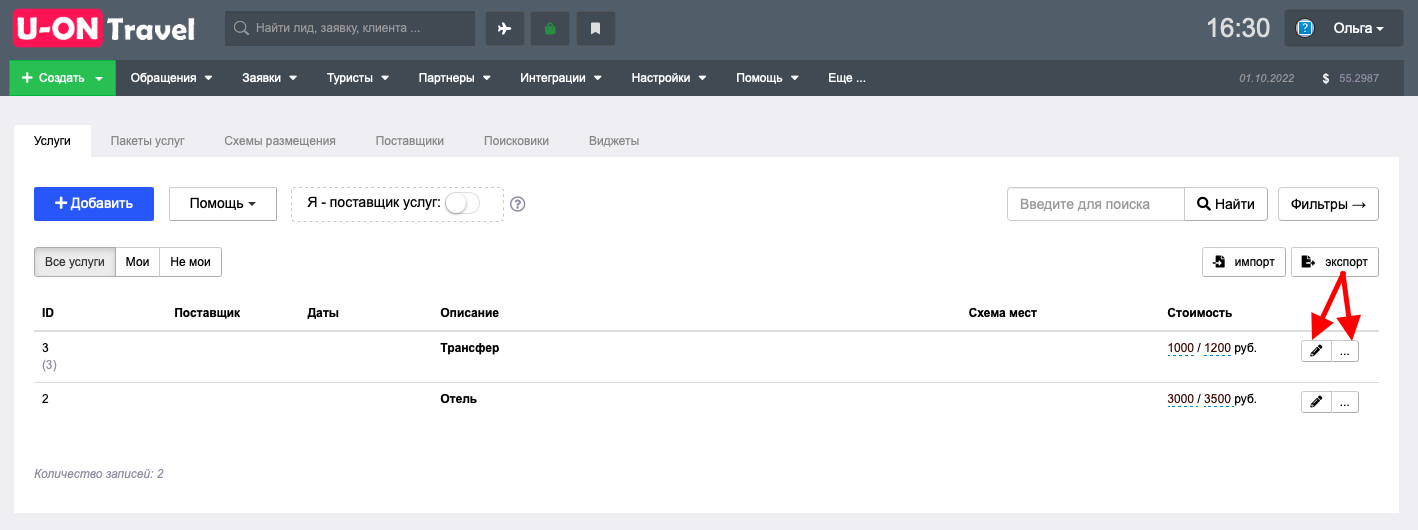Viewport: 1418px width, 530px height.
Task: Open the Помощь menu in navigation bar
Action: (x=768, y=78)
